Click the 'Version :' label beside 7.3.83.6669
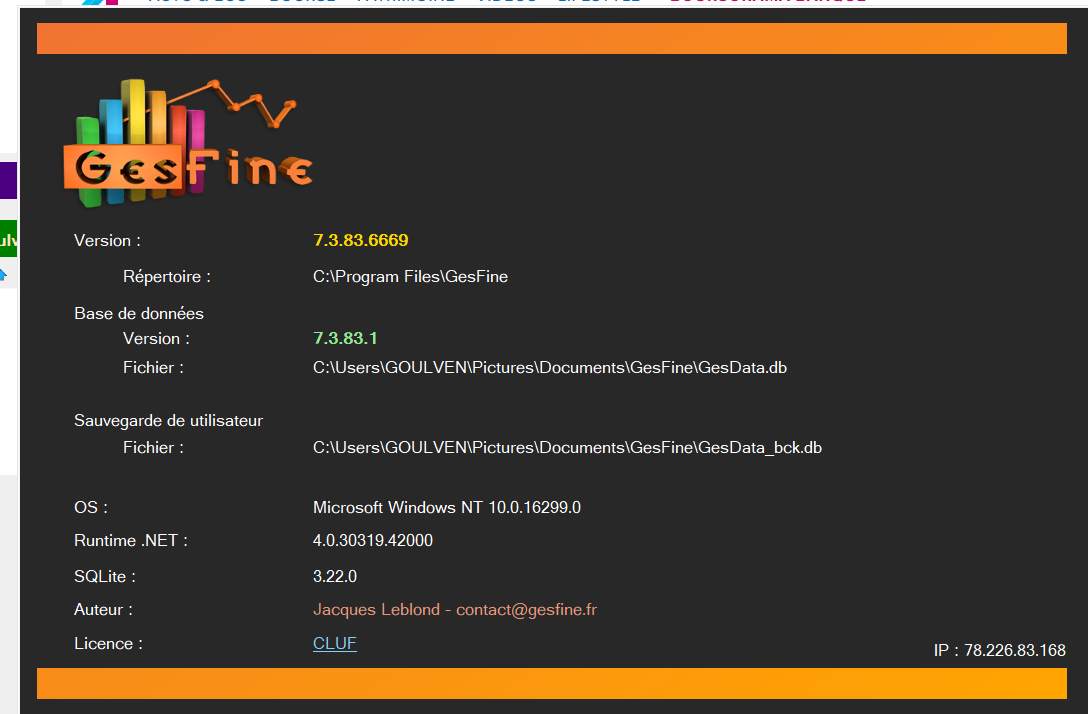 (x=108, y=240)
